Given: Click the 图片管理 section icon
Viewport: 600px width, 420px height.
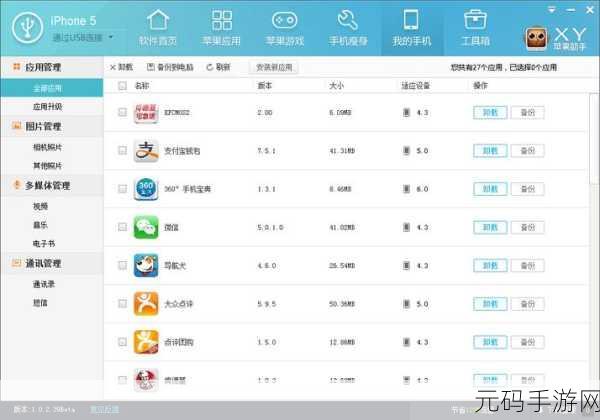Looking at the screenshot, I should [x=16, y=125].
